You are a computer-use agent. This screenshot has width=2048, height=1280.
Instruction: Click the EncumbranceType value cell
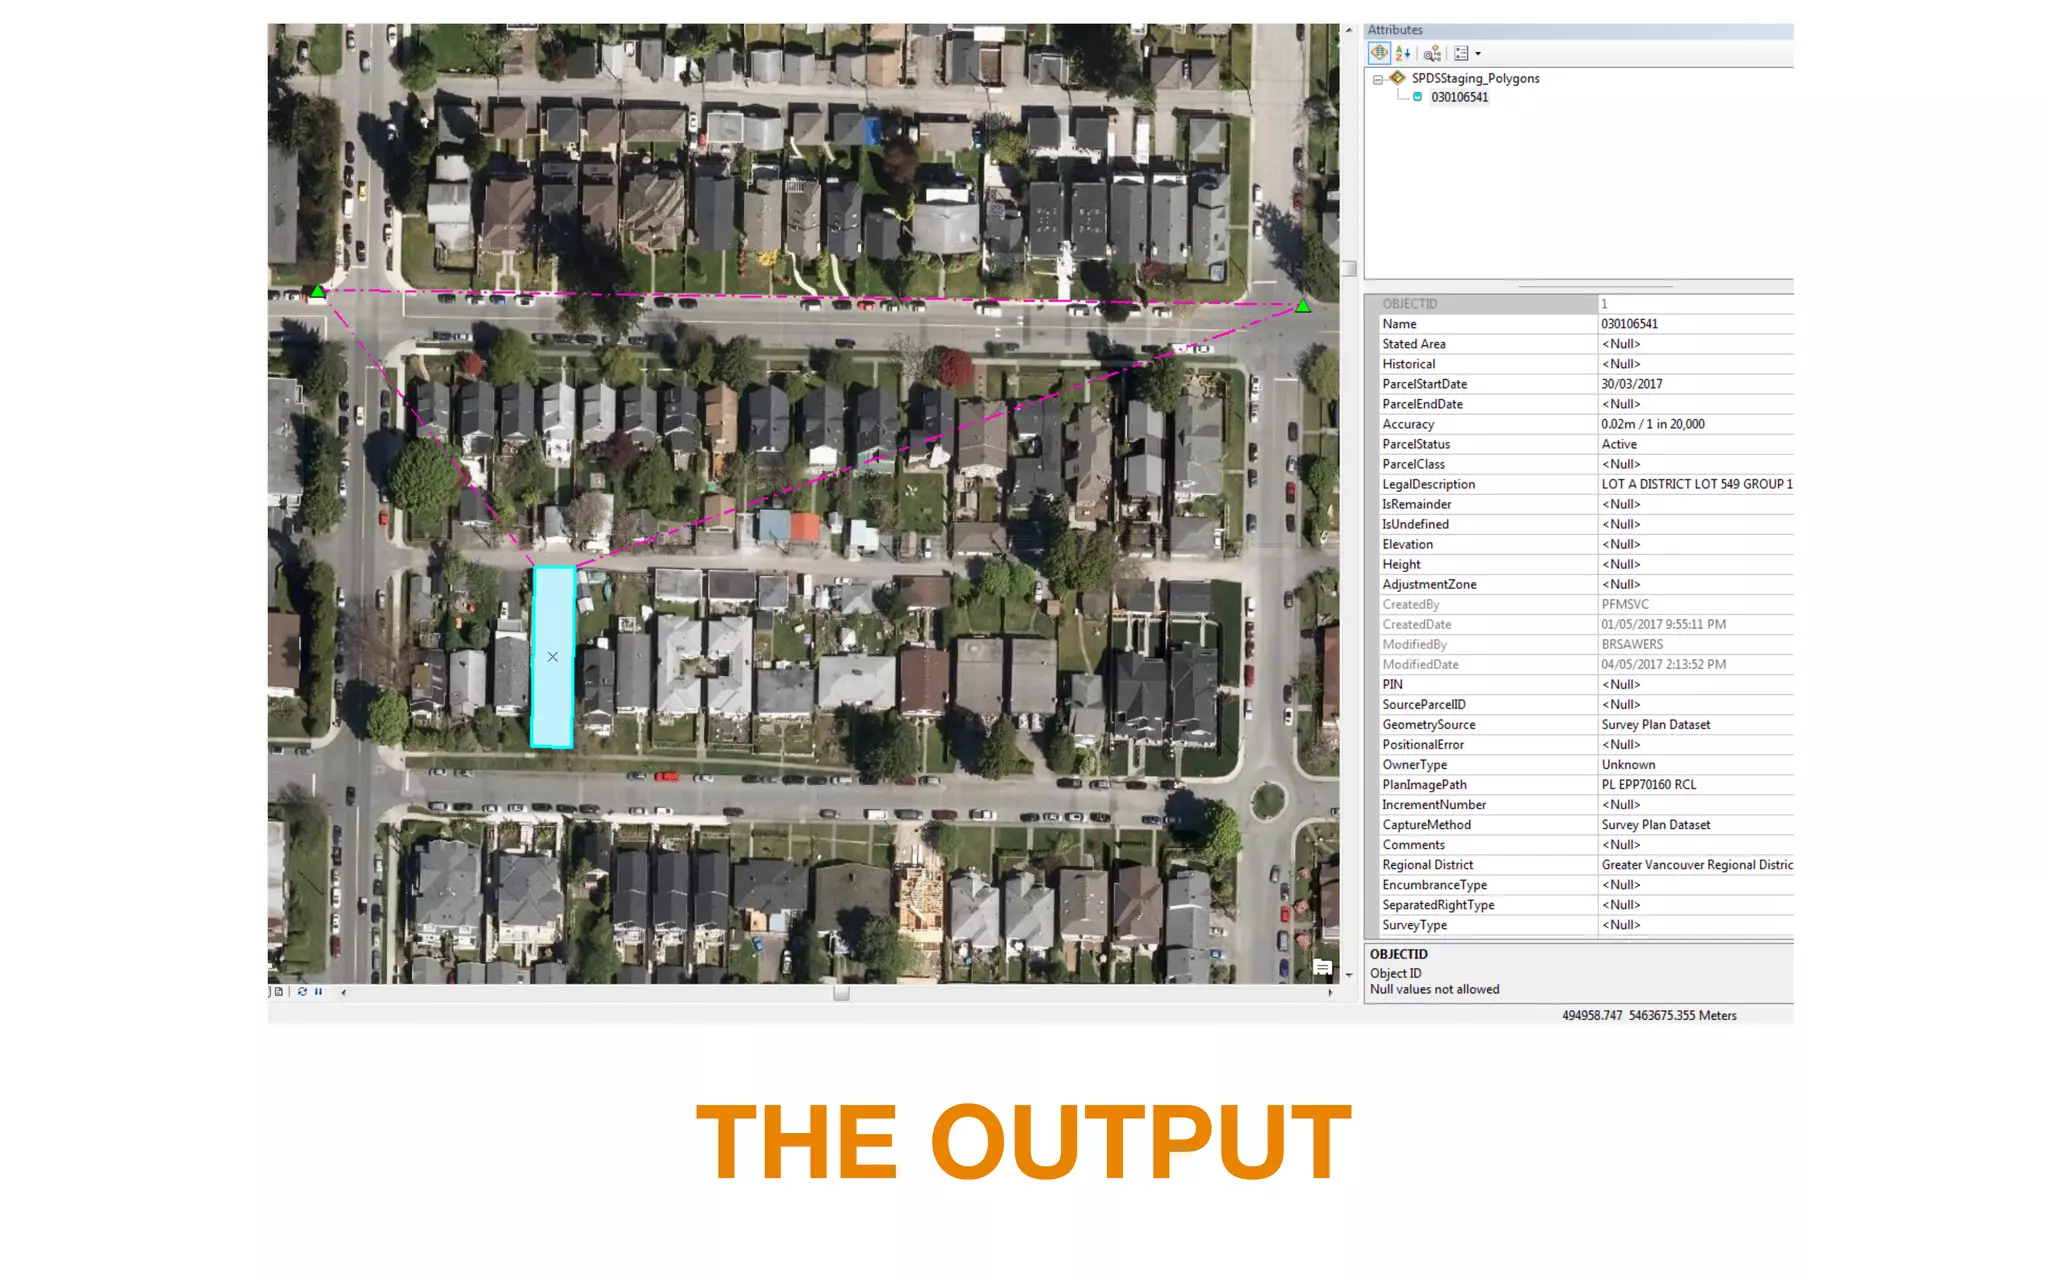point(1695,884)
